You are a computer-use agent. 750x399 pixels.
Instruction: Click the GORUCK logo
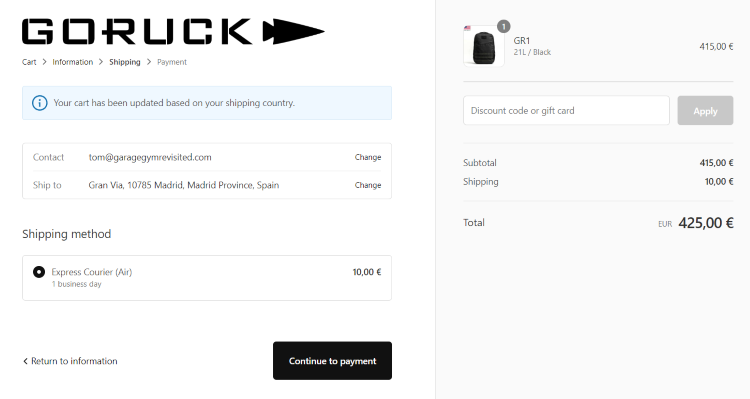pos(173,32)
